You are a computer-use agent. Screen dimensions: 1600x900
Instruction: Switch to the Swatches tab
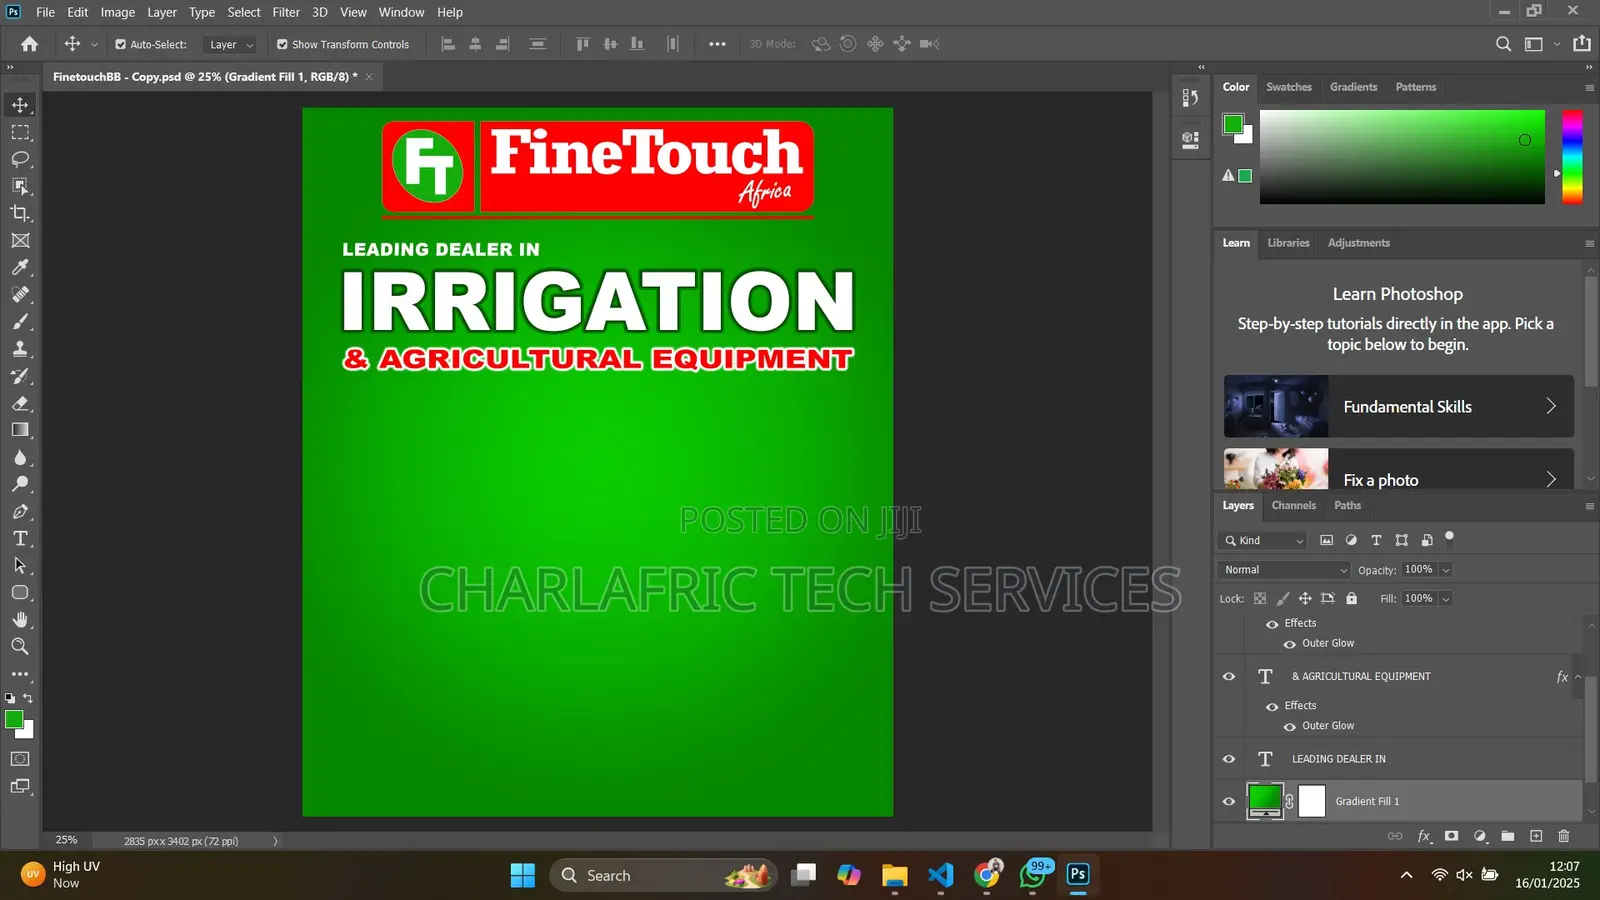1288,87
